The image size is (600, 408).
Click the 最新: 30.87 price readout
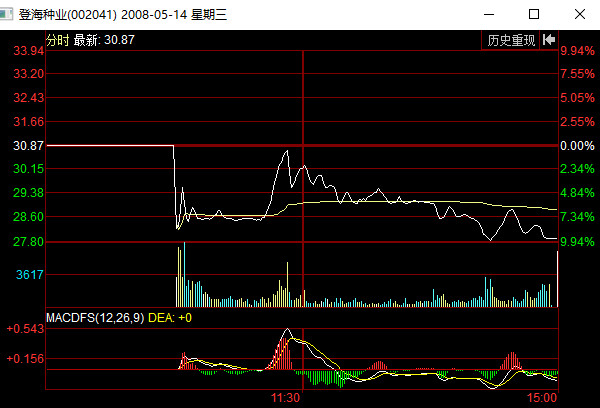105,40
